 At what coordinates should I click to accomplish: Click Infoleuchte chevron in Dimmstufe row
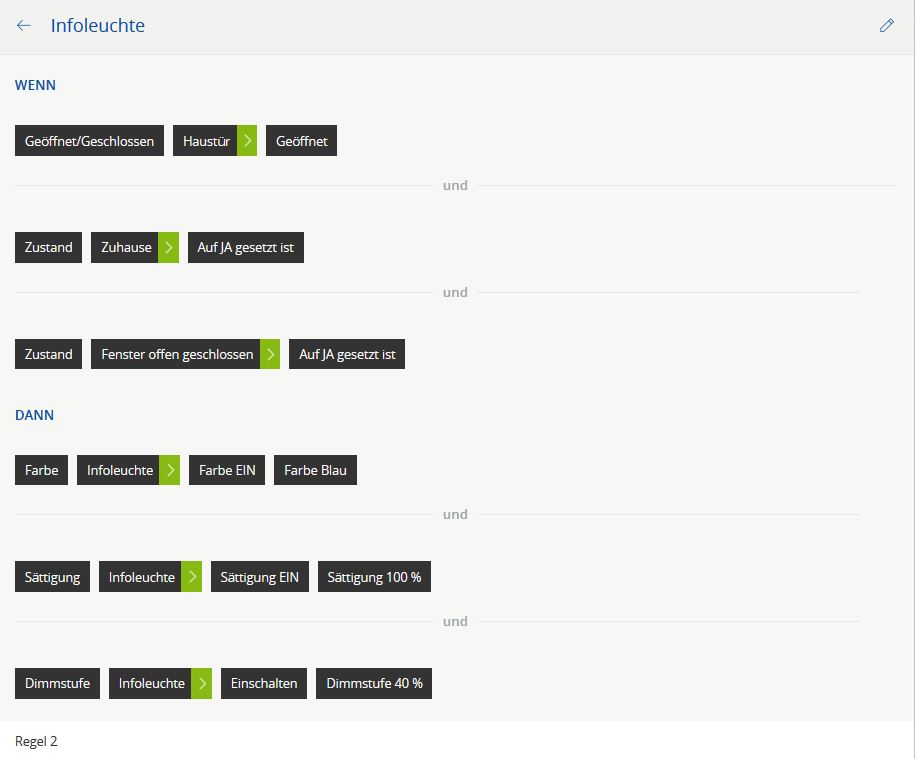coord(202,684)
